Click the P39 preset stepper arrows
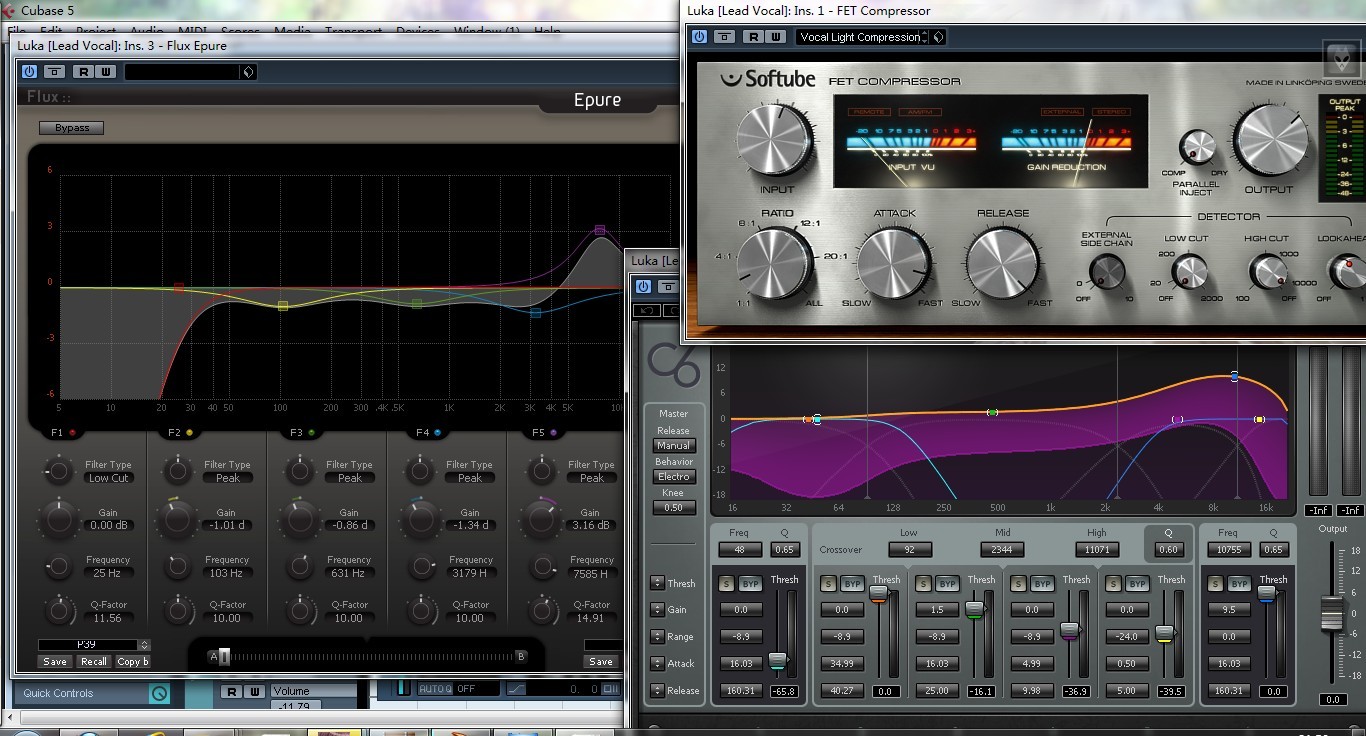 (144, 645)
